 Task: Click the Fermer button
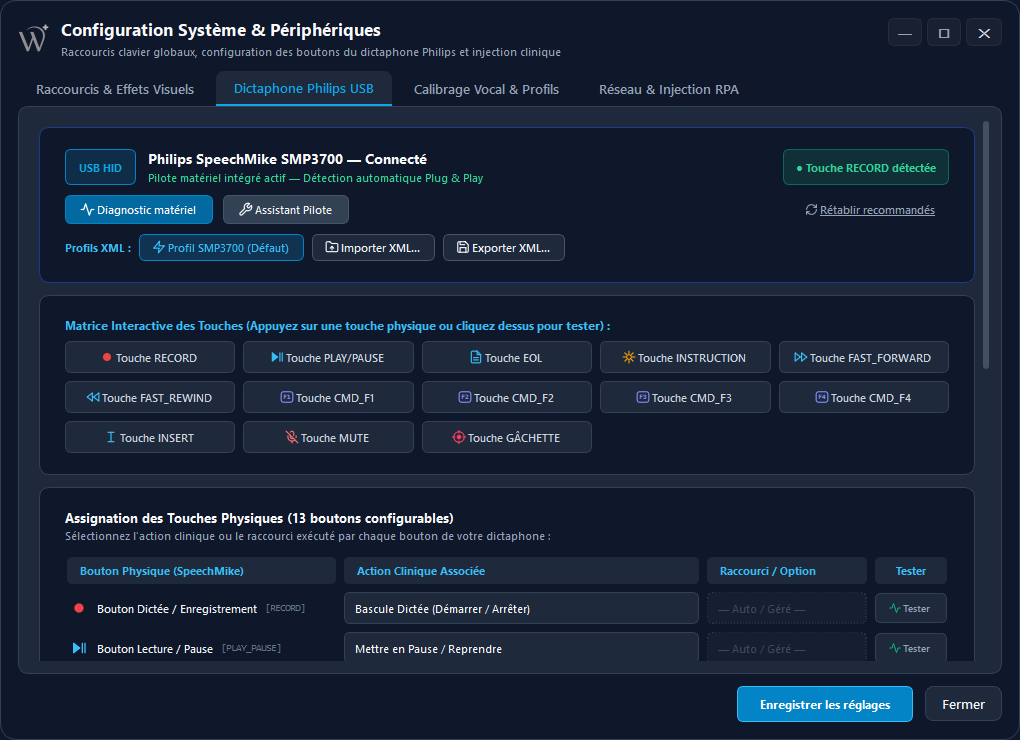963,704
